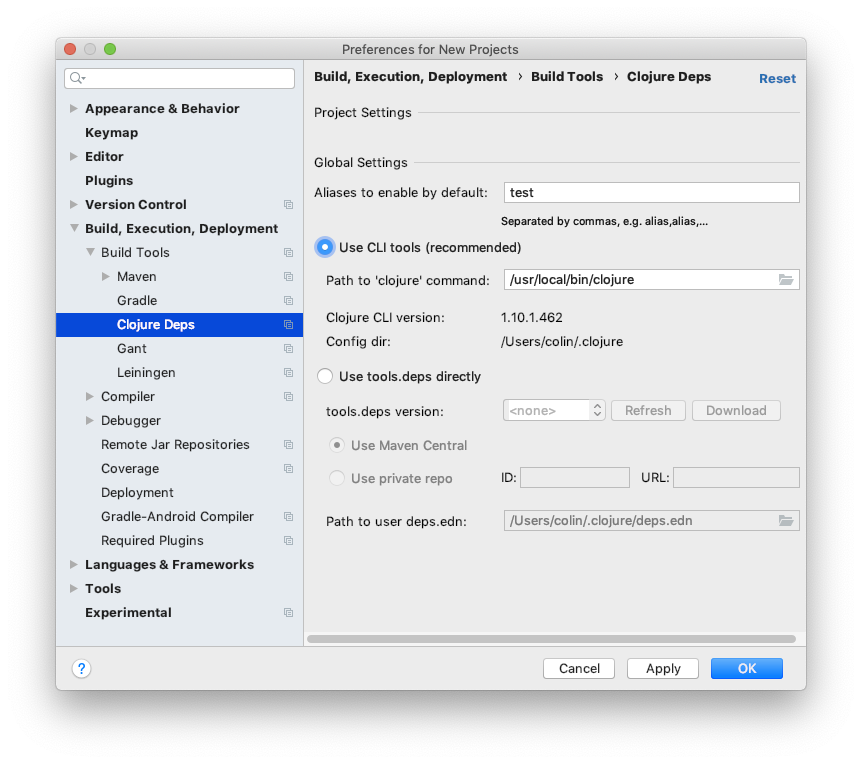
Task: Select Use CLI tools (recommended) radio
Action: point(325,247)
